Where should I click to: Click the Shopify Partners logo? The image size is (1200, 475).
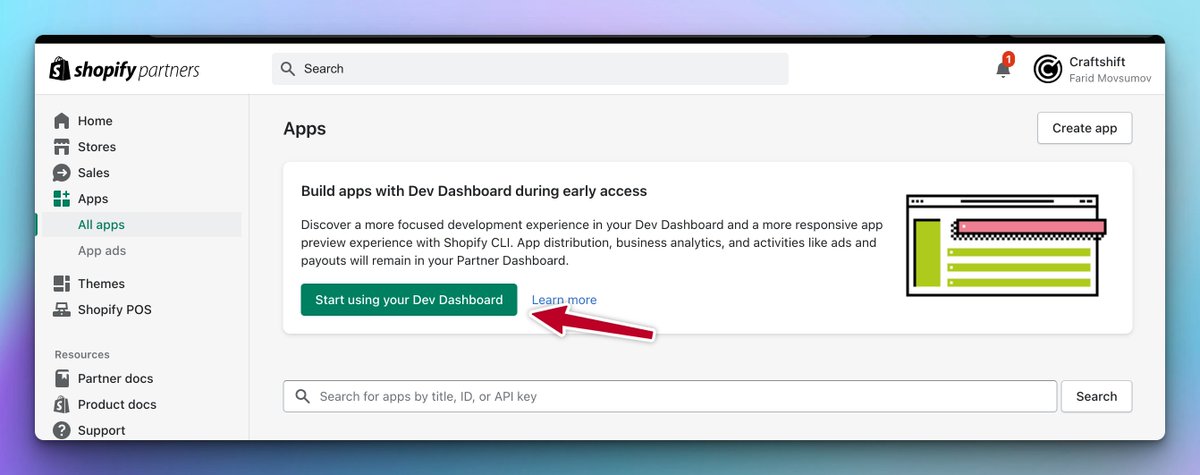[124, 69]
